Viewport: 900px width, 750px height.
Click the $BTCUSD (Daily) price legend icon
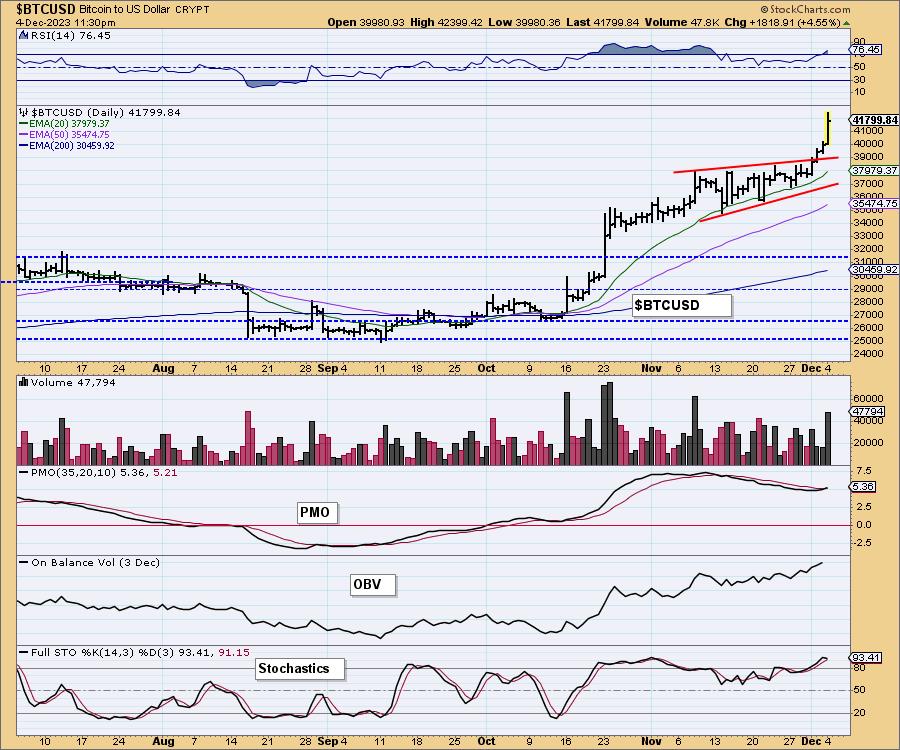point(24,112)
